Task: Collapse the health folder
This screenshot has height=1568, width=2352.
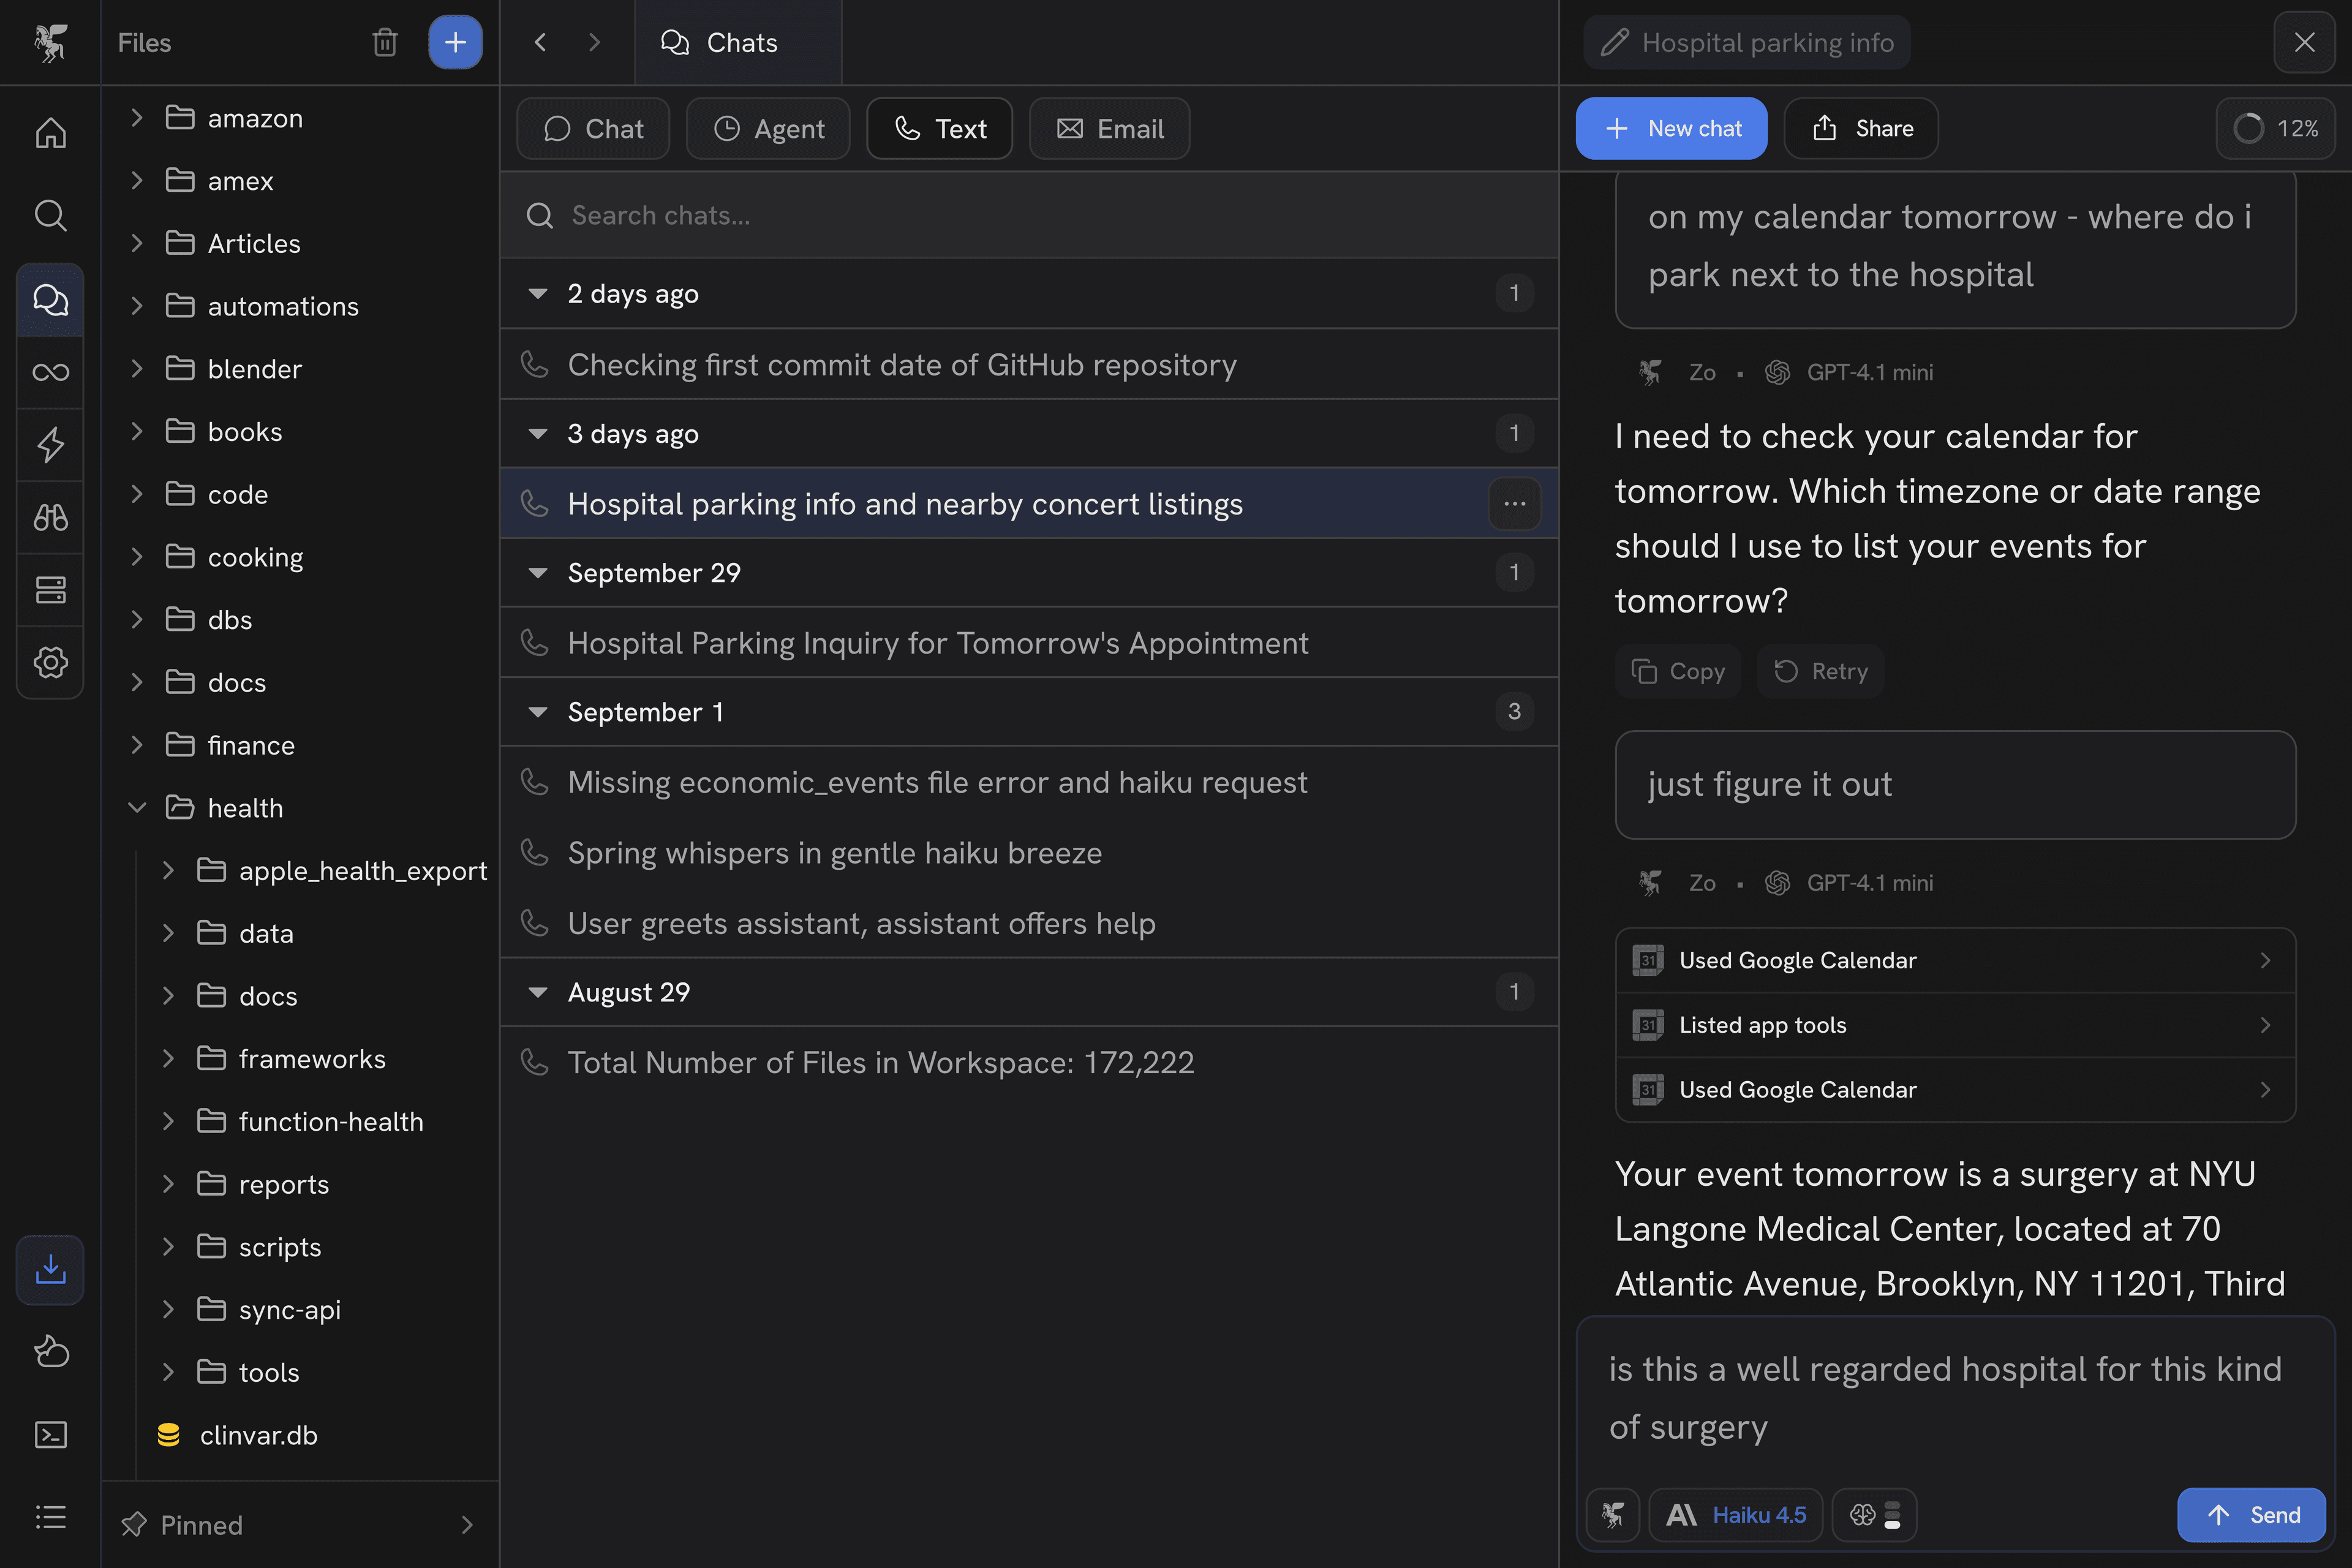Action: [x=138, y=808]
